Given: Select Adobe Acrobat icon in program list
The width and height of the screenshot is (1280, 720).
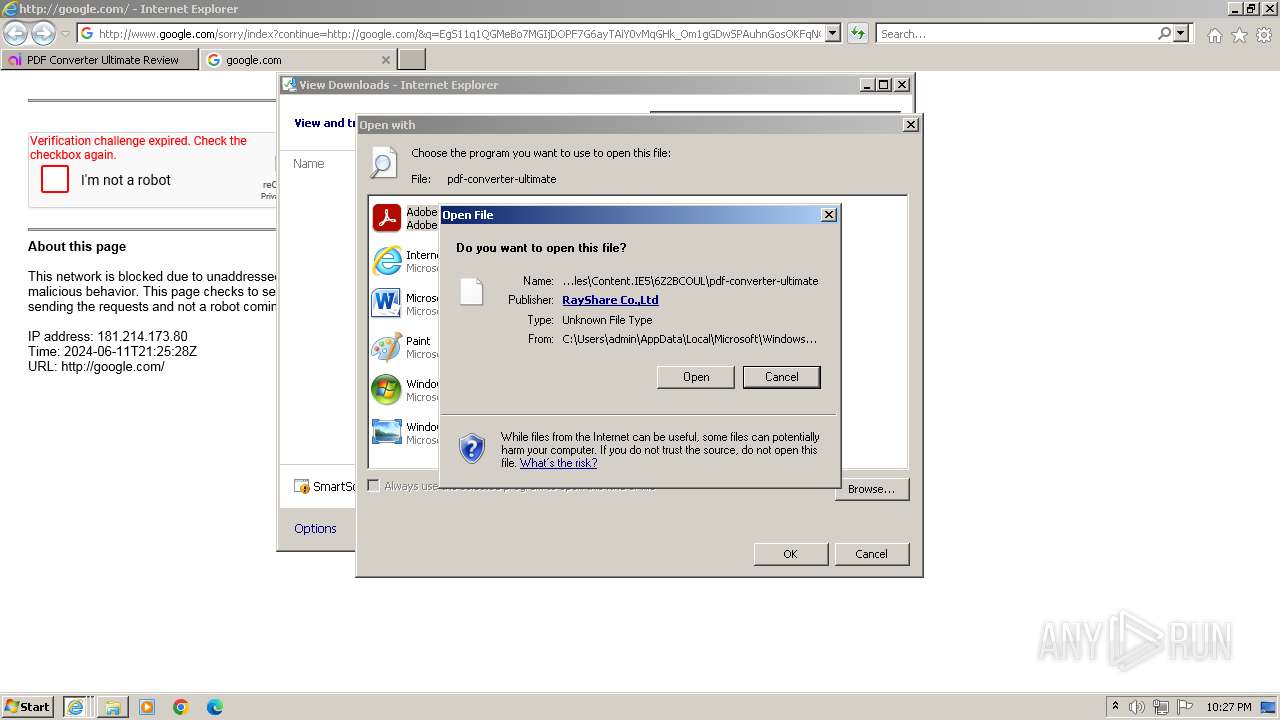Looking at the screenshot, I should 386,218.
